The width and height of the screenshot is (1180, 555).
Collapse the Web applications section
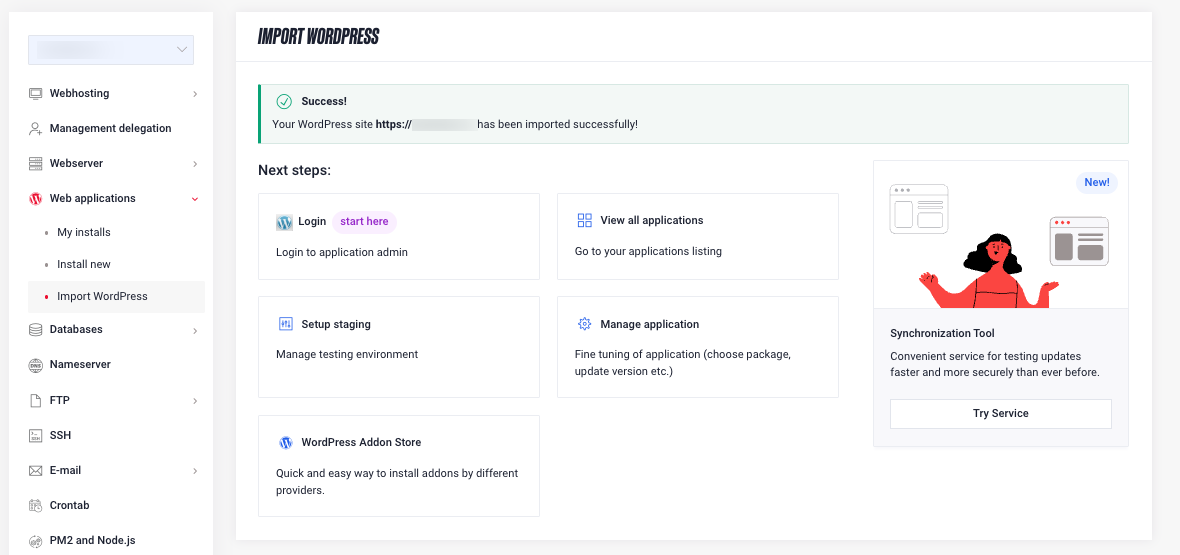pos(195,199)
